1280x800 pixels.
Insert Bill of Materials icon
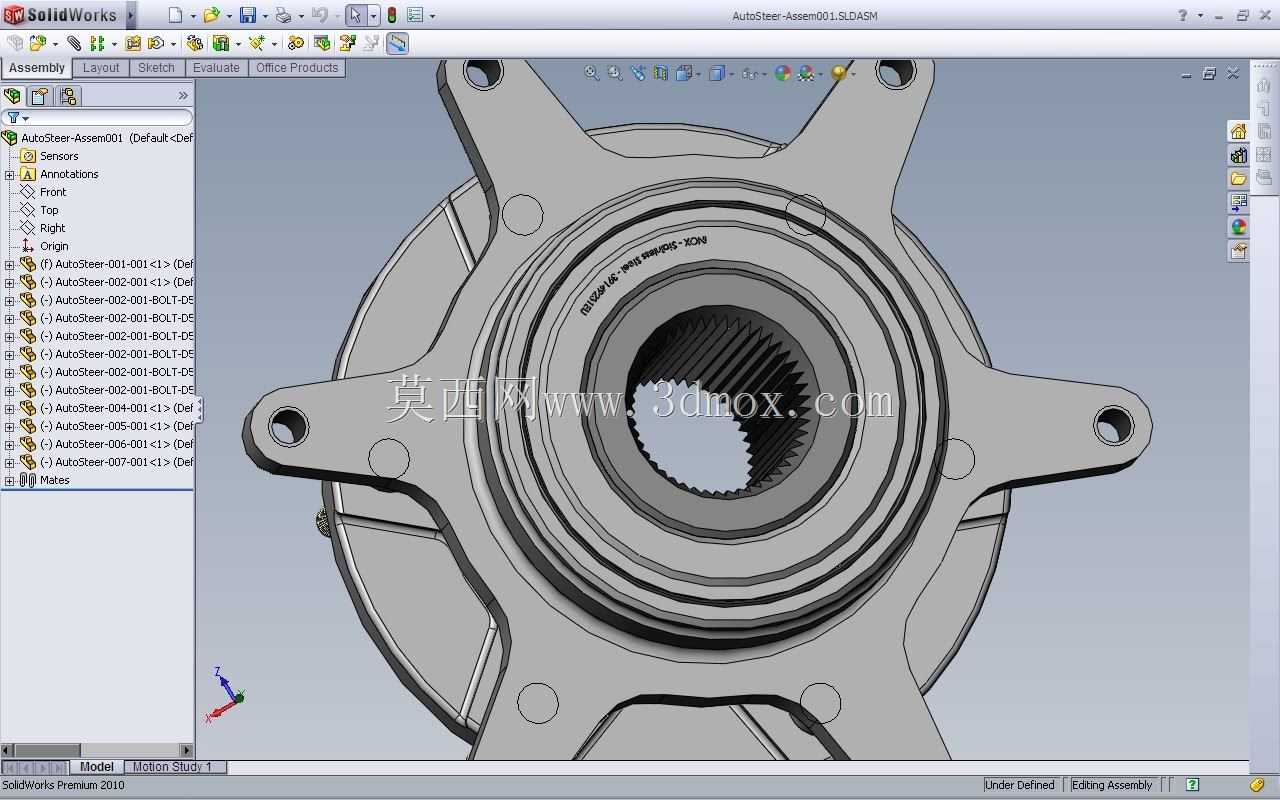tap(322, 43)
